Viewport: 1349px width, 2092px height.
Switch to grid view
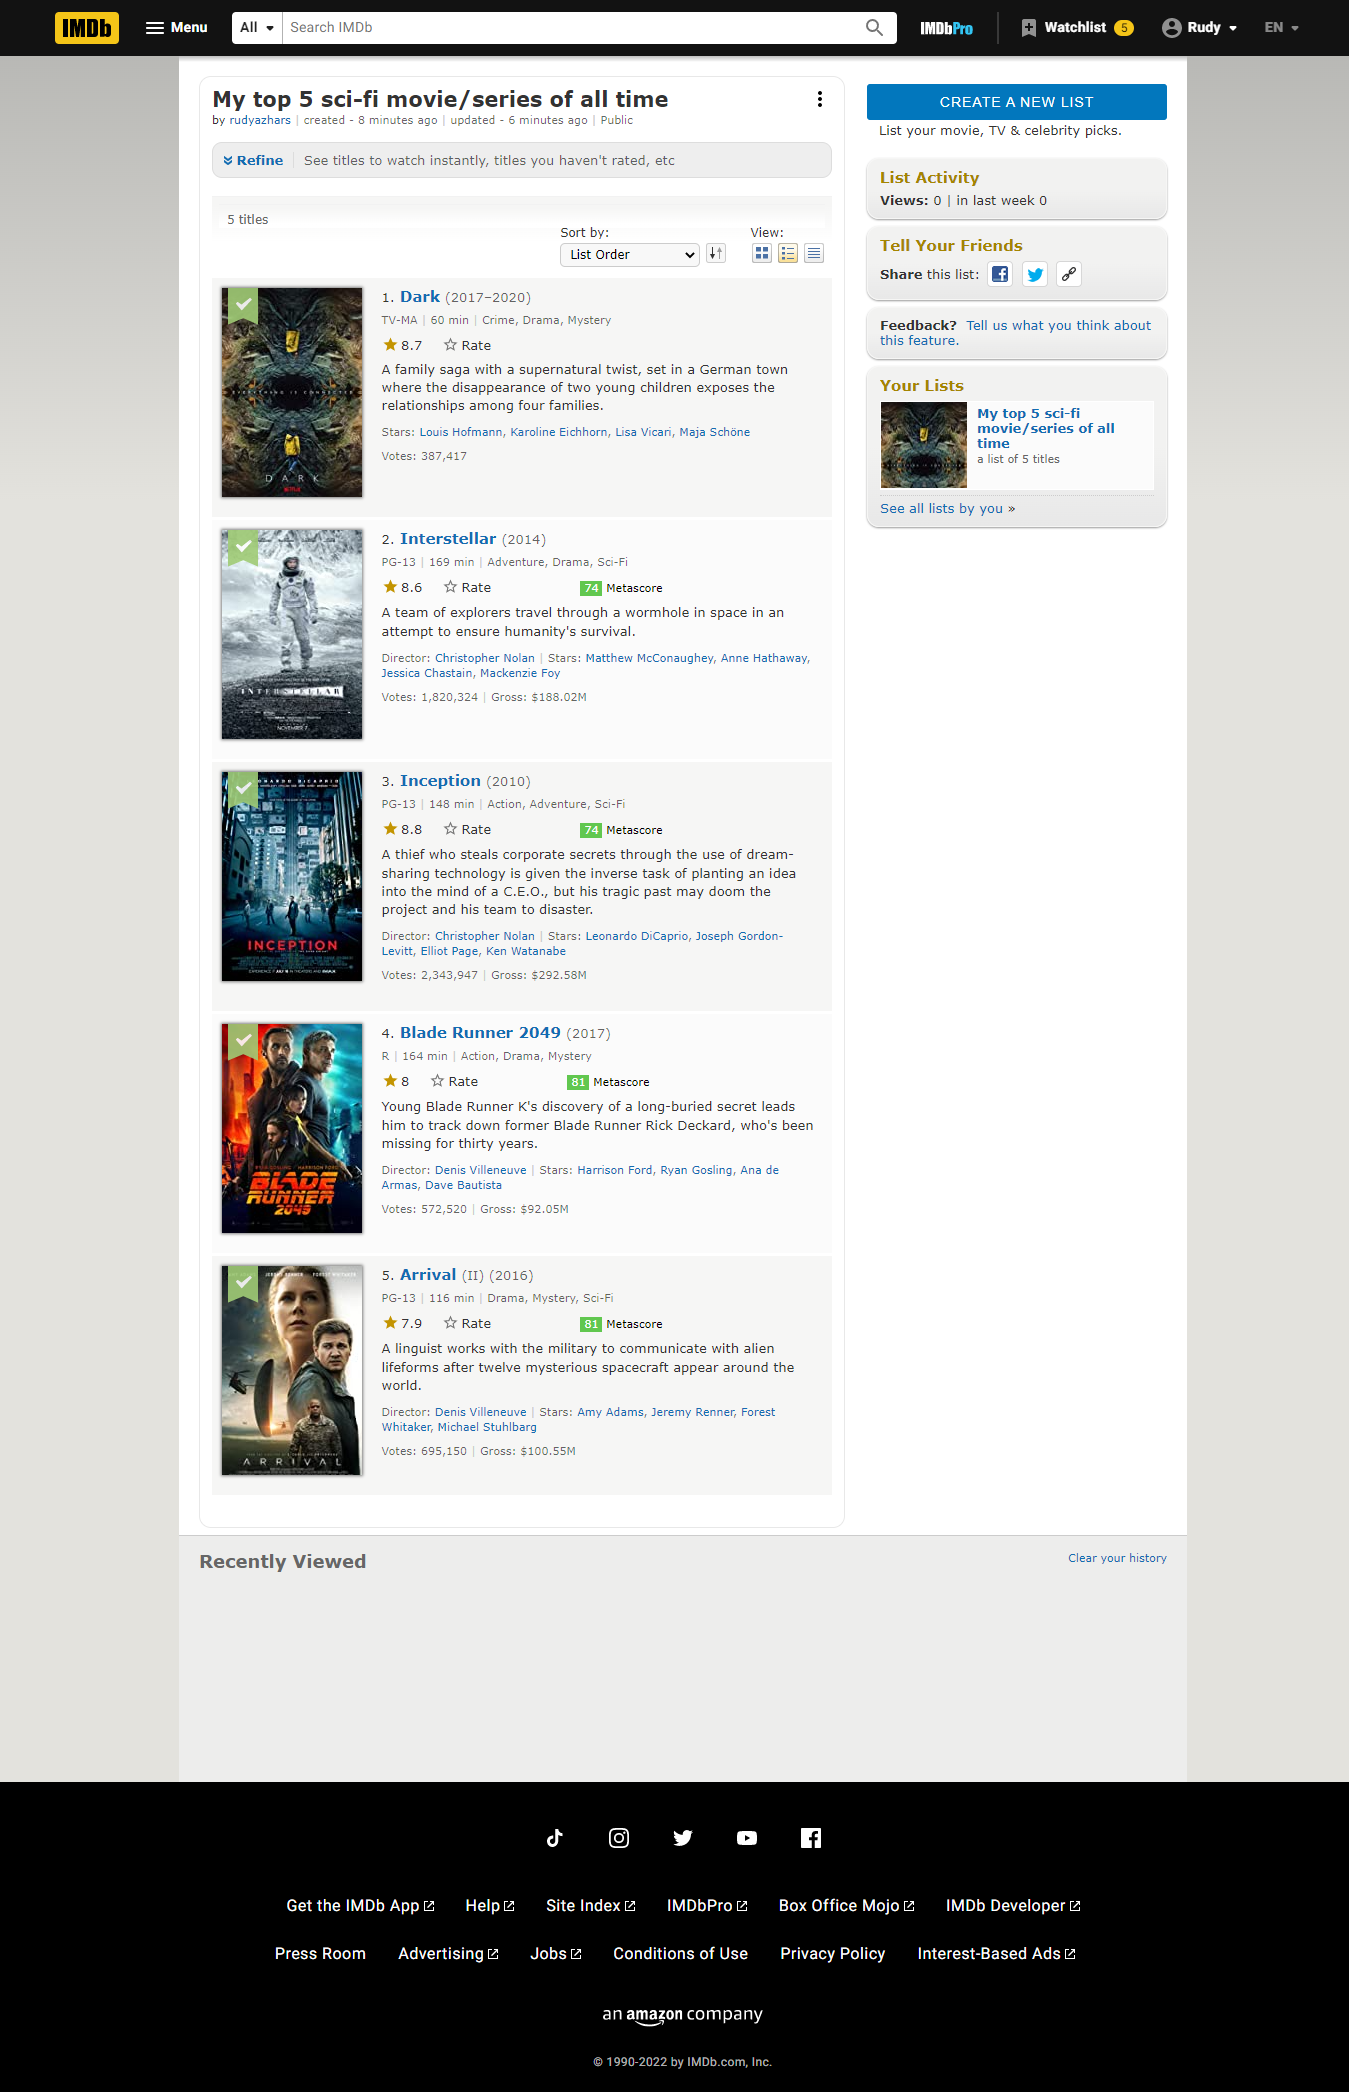click(762, 254)
